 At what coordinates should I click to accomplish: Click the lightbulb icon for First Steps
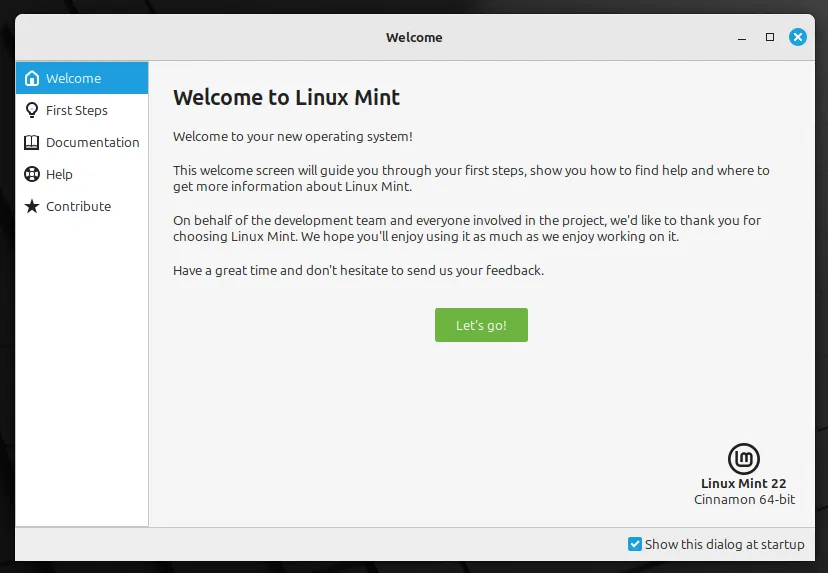coord(32,110)
